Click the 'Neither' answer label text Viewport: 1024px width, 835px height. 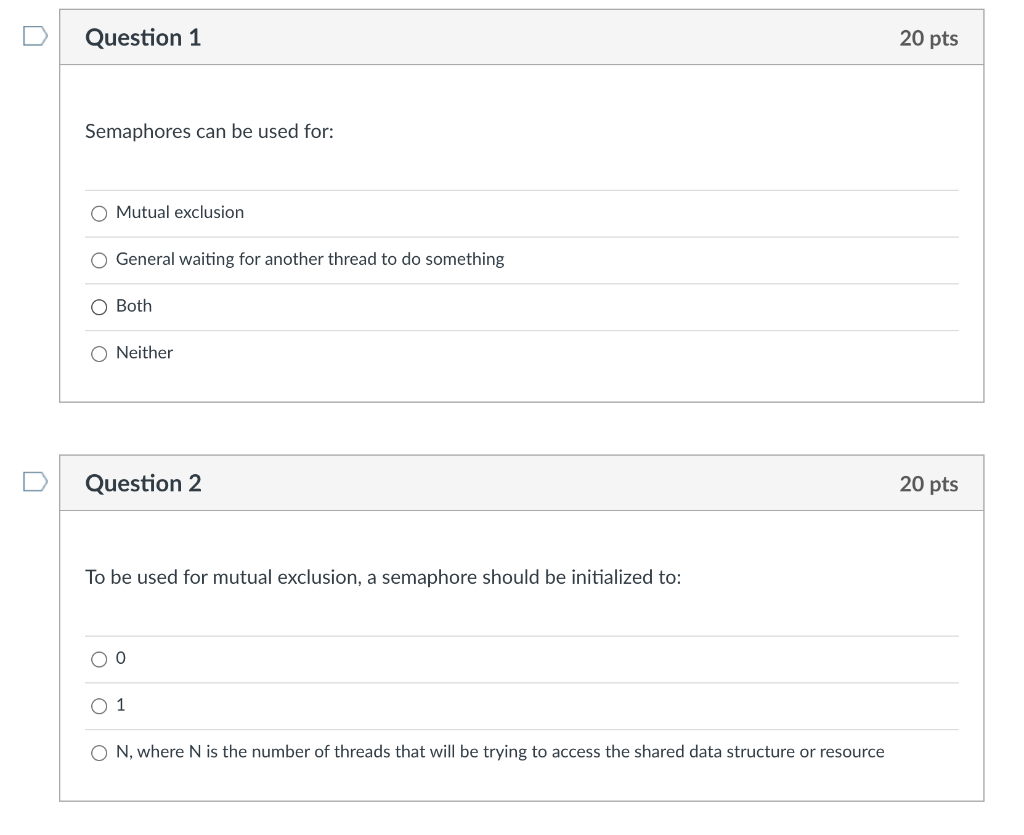coord(144,352)
